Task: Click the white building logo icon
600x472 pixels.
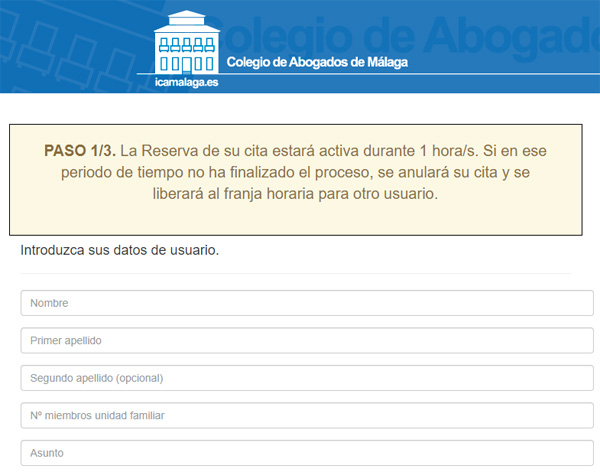Action: click(x=187, y=42)
